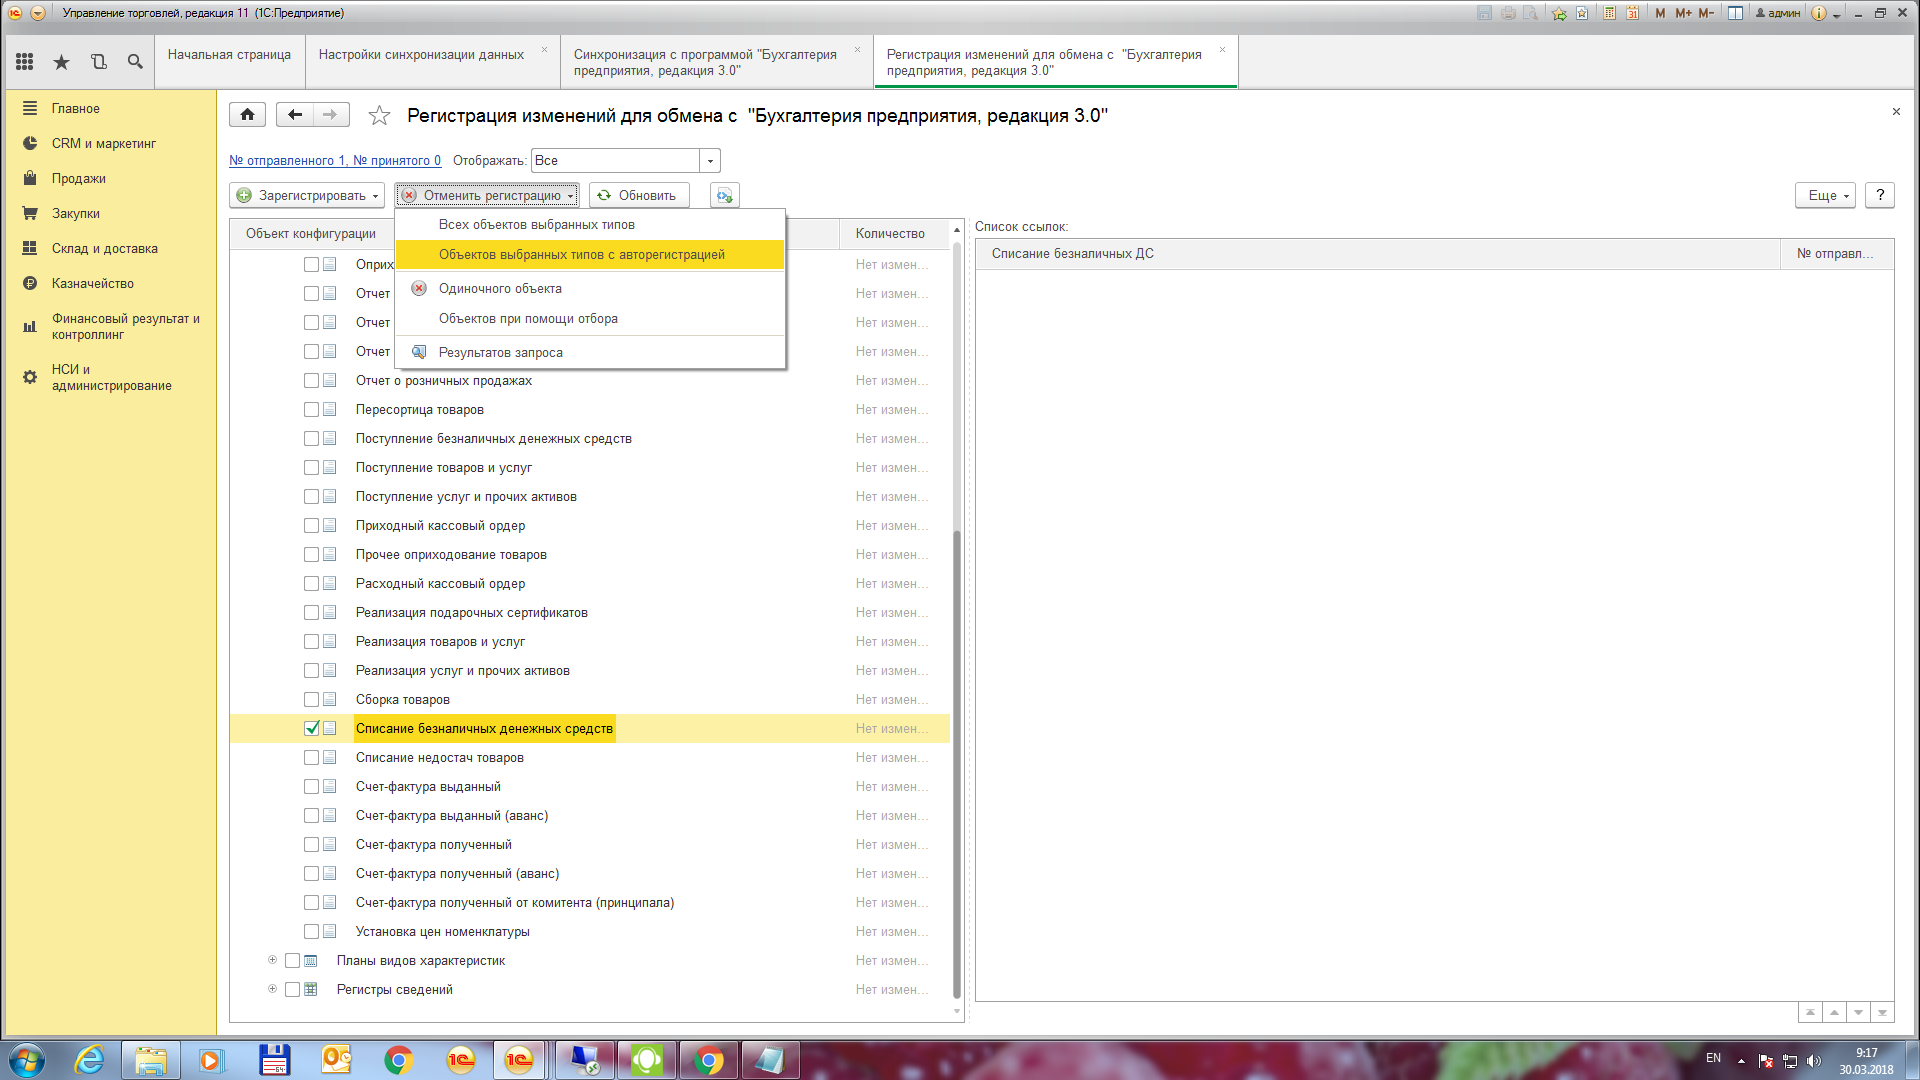Check the Приходный кассовый ордер checkbox

312,525
